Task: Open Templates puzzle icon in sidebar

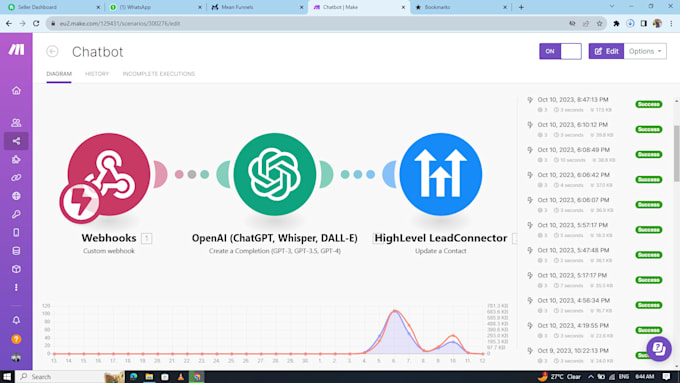Action: [x=16, y=159]
